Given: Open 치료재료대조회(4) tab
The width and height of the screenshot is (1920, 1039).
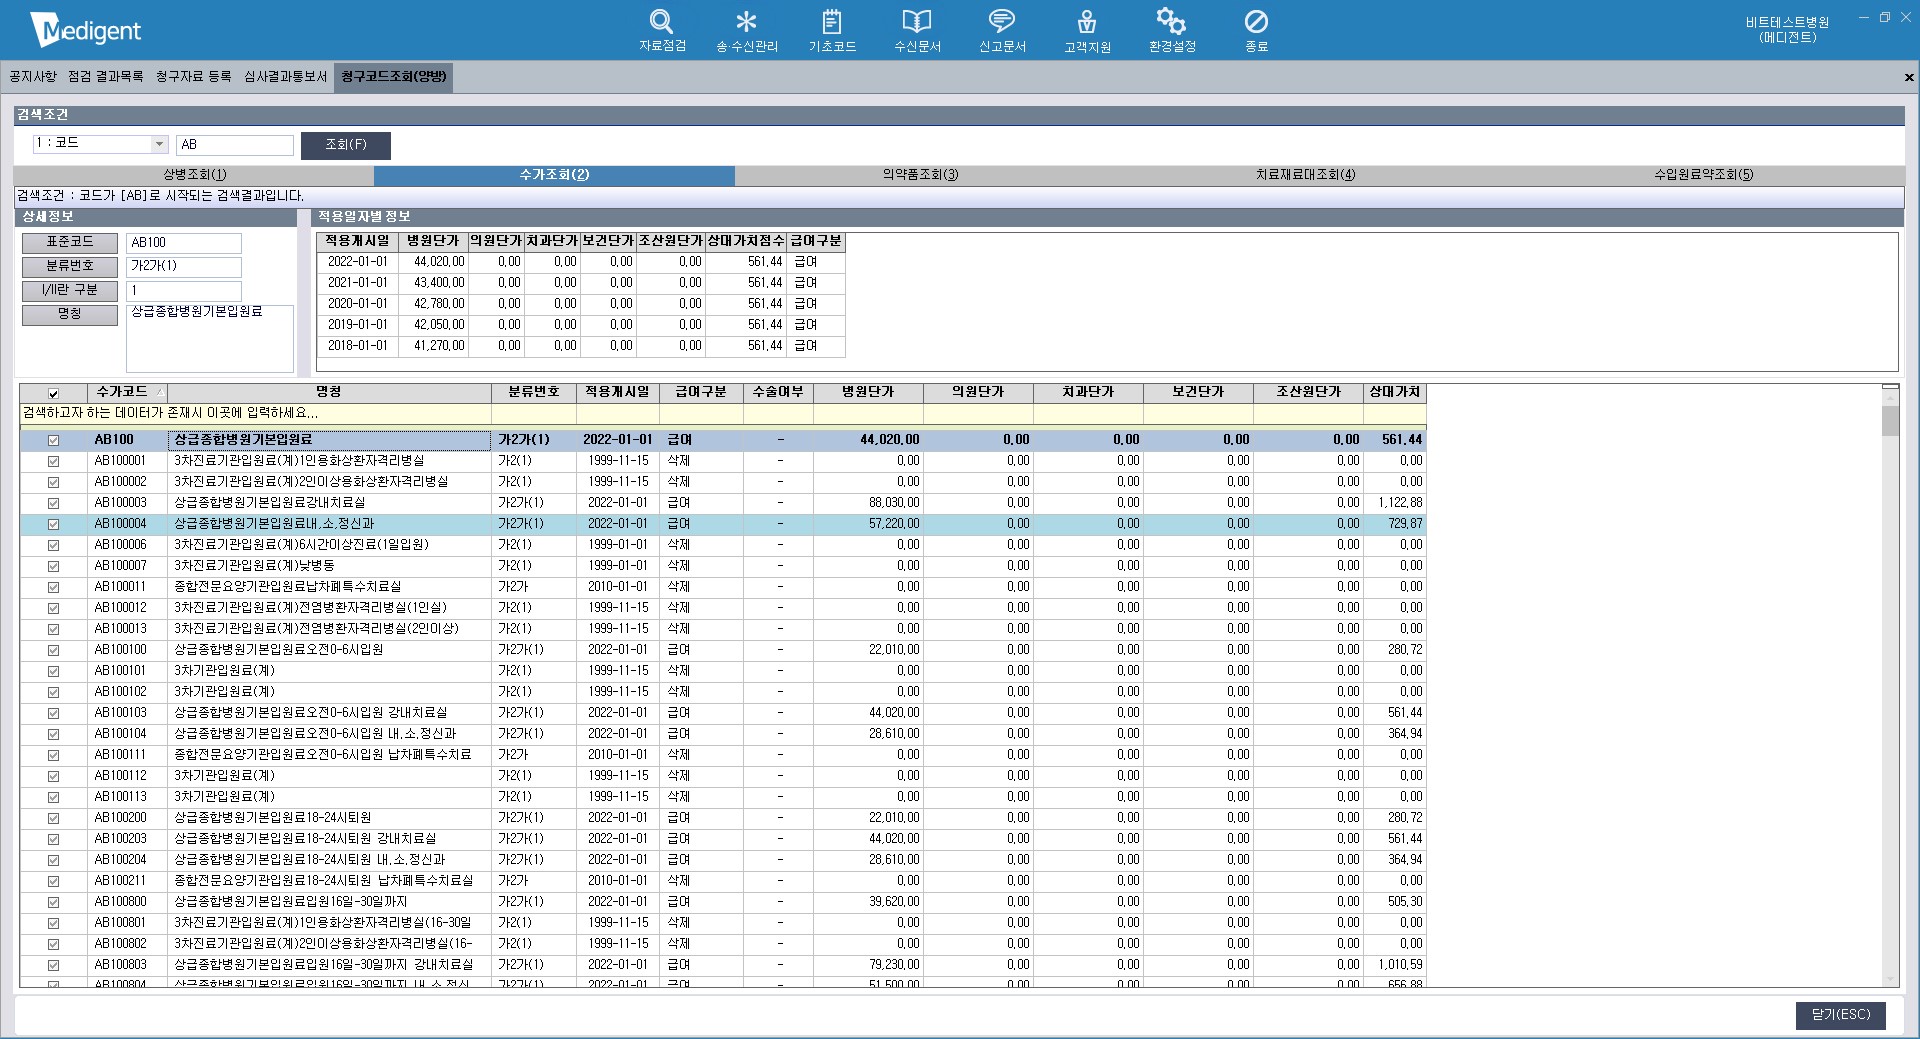Looking at the screenshot, I should [1306, 175].
